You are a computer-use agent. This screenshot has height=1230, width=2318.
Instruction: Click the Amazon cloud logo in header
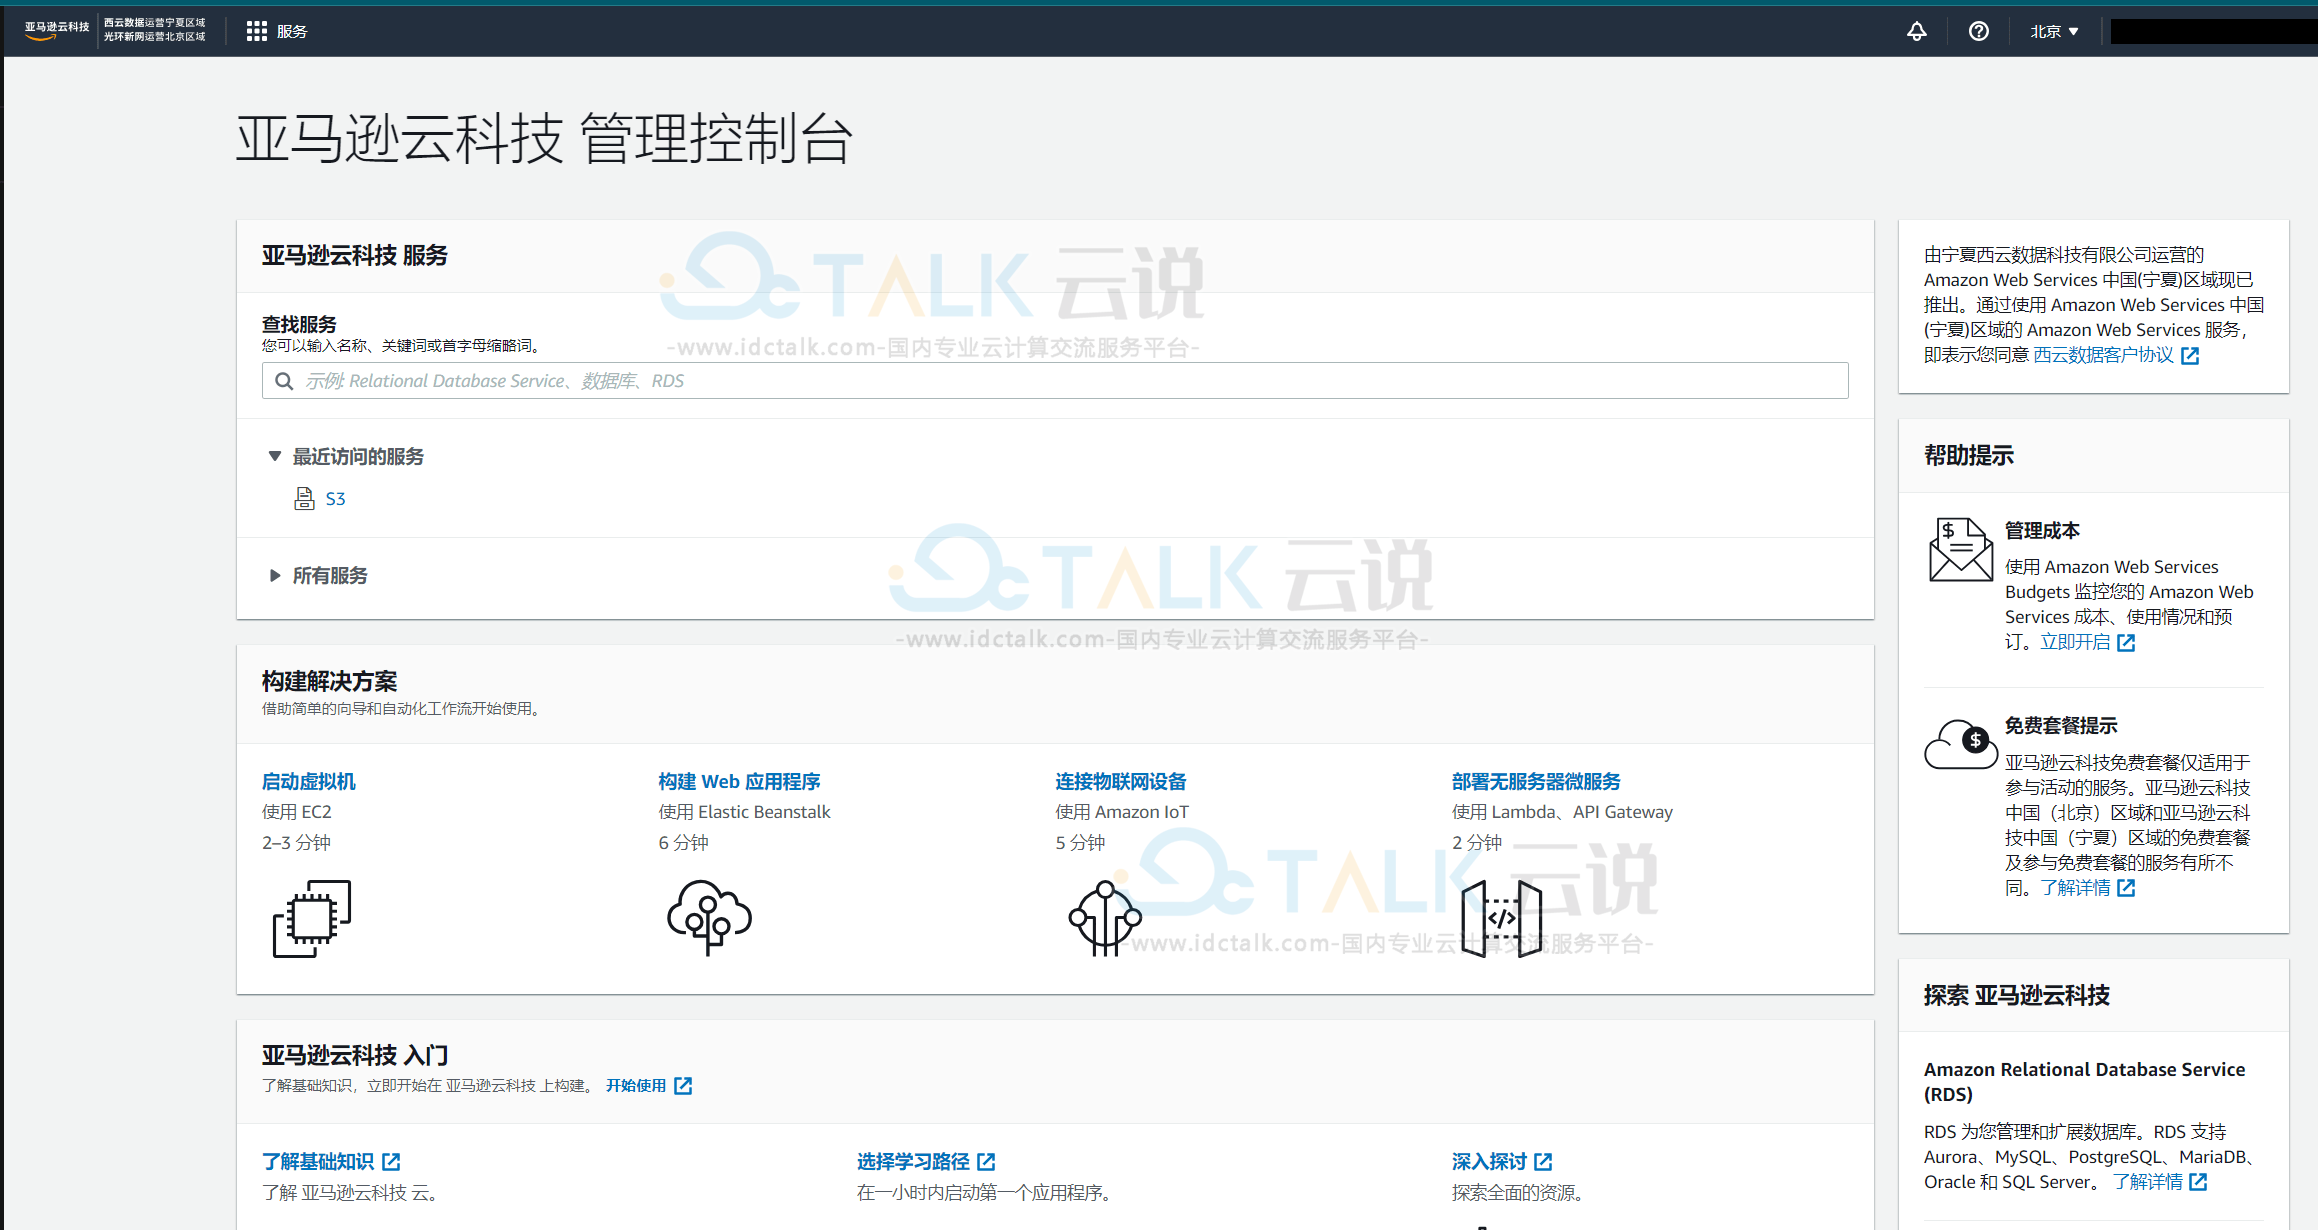pos(57,30)
